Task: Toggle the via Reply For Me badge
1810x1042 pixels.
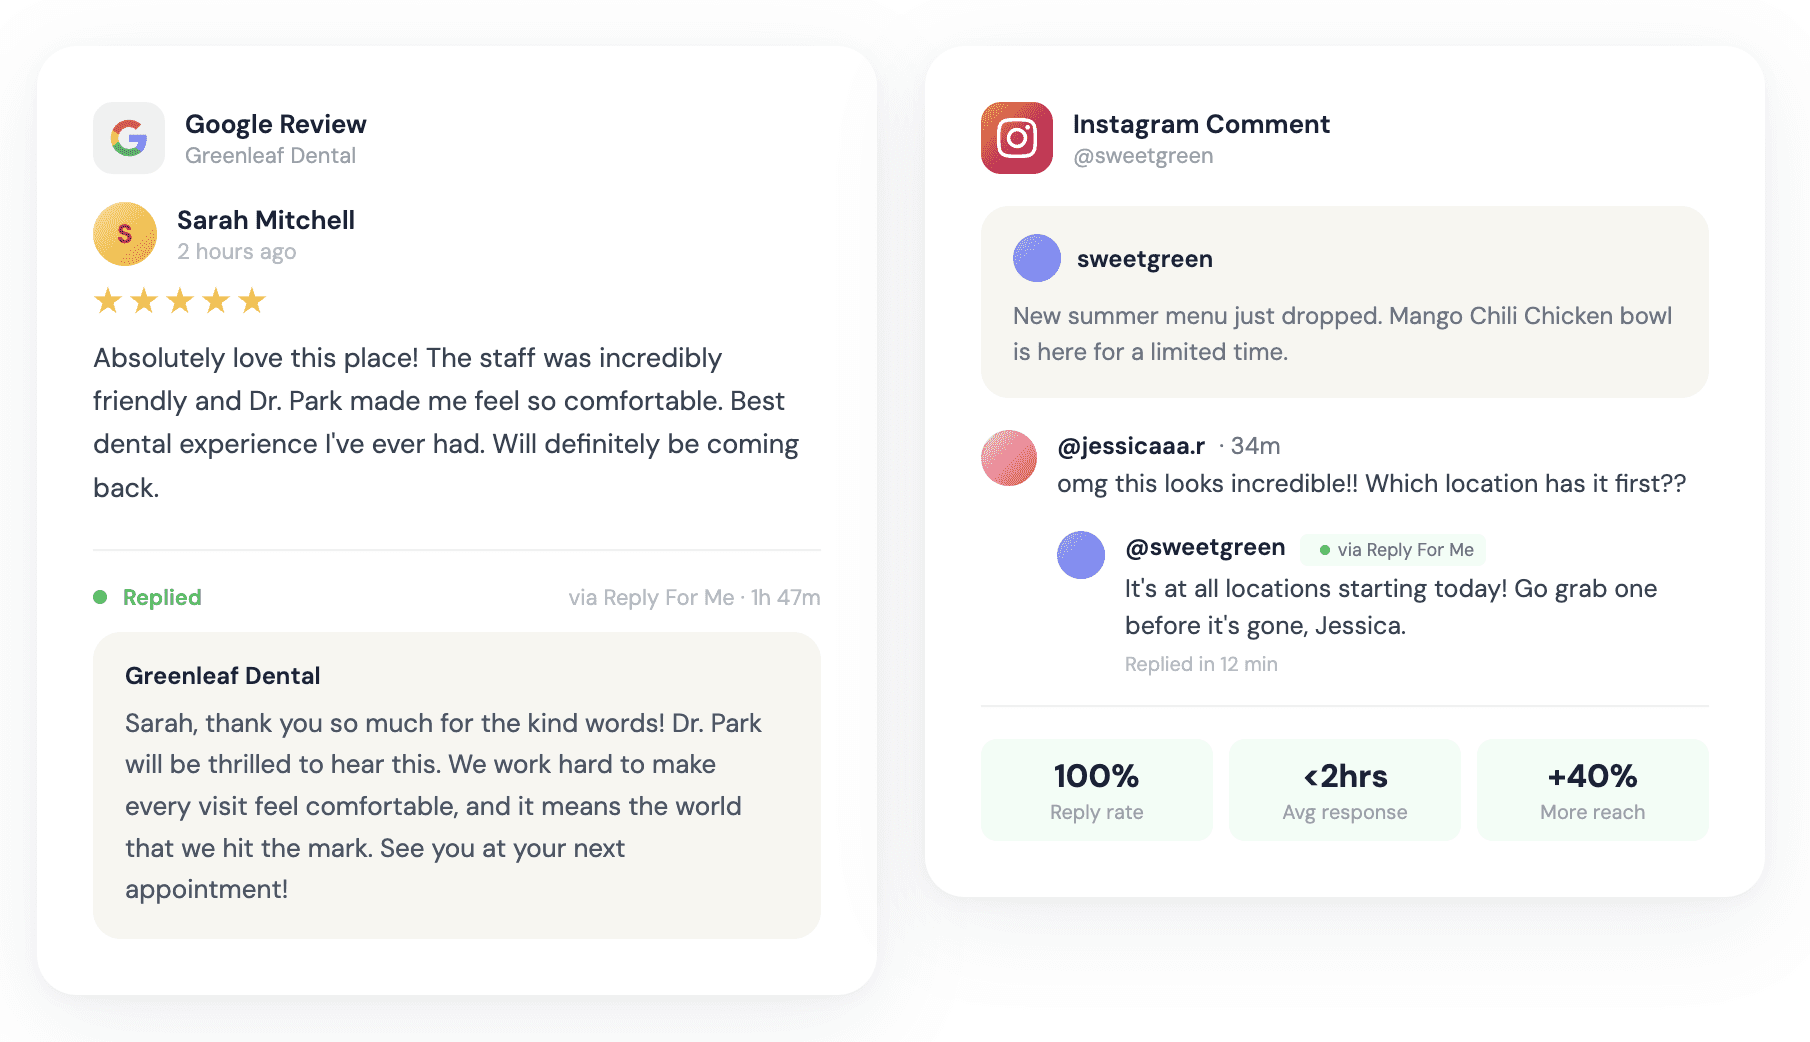Action: pyautogui.click(x=1392, y=549)
